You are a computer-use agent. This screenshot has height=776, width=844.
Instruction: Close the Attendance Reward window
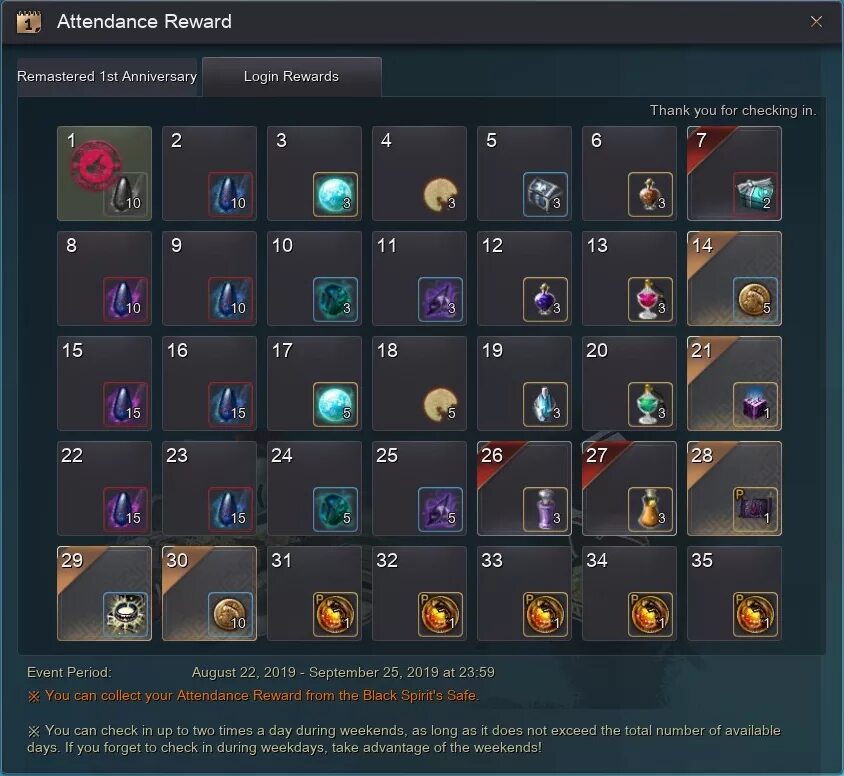click(x=816, y=22)
